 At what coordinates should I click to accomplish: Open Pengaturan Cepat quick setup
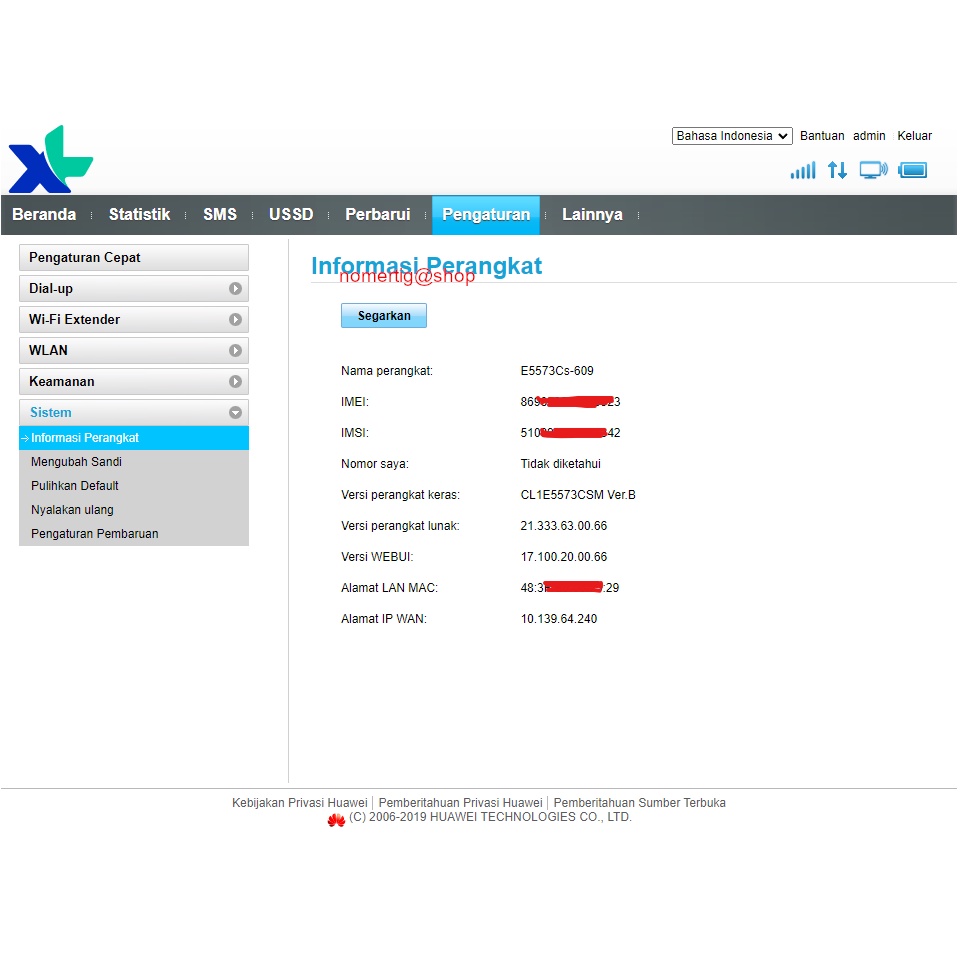click(x=133, y=258)
